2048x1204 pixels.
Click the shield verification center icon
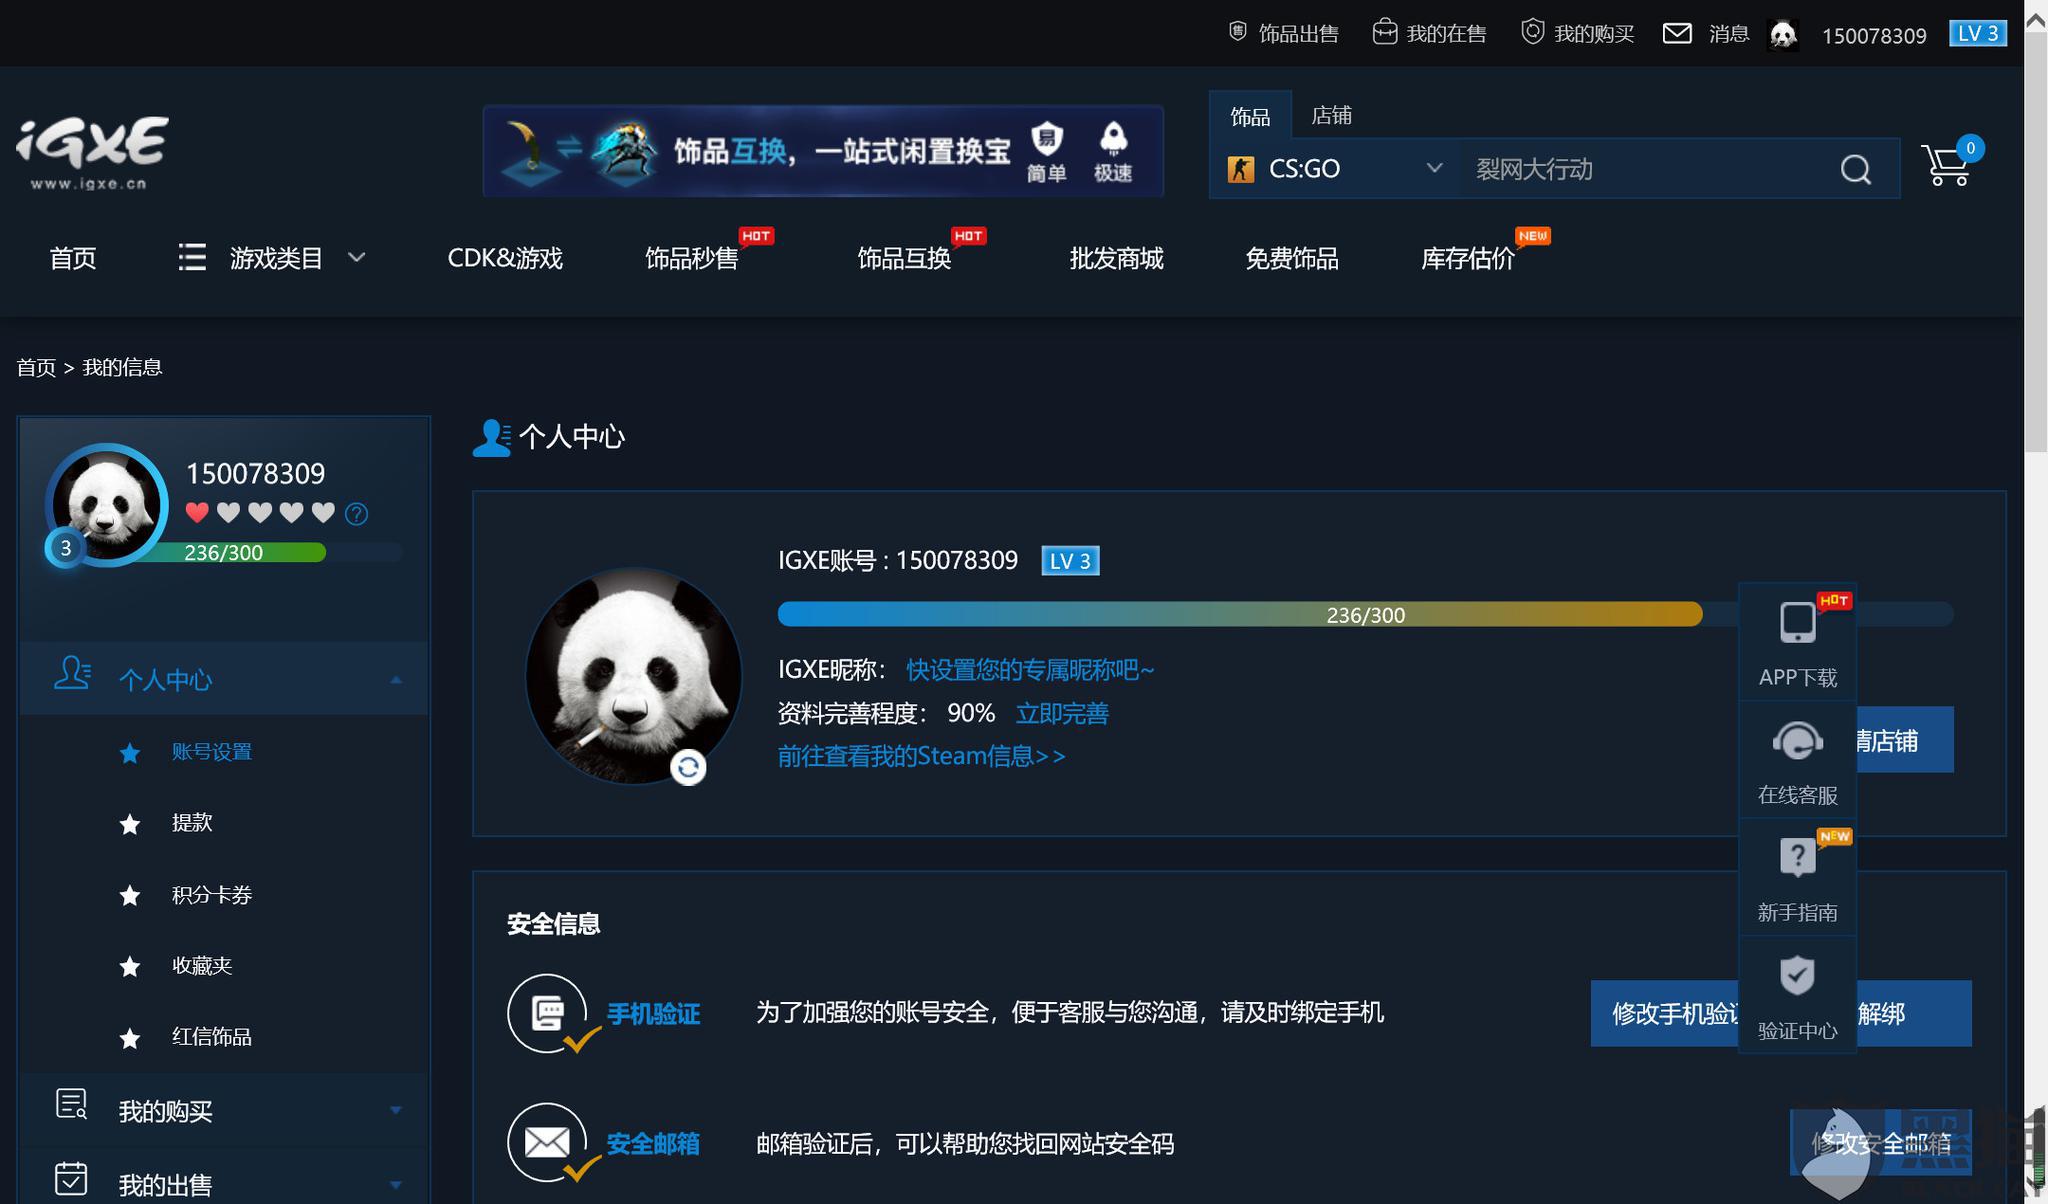1794,975
